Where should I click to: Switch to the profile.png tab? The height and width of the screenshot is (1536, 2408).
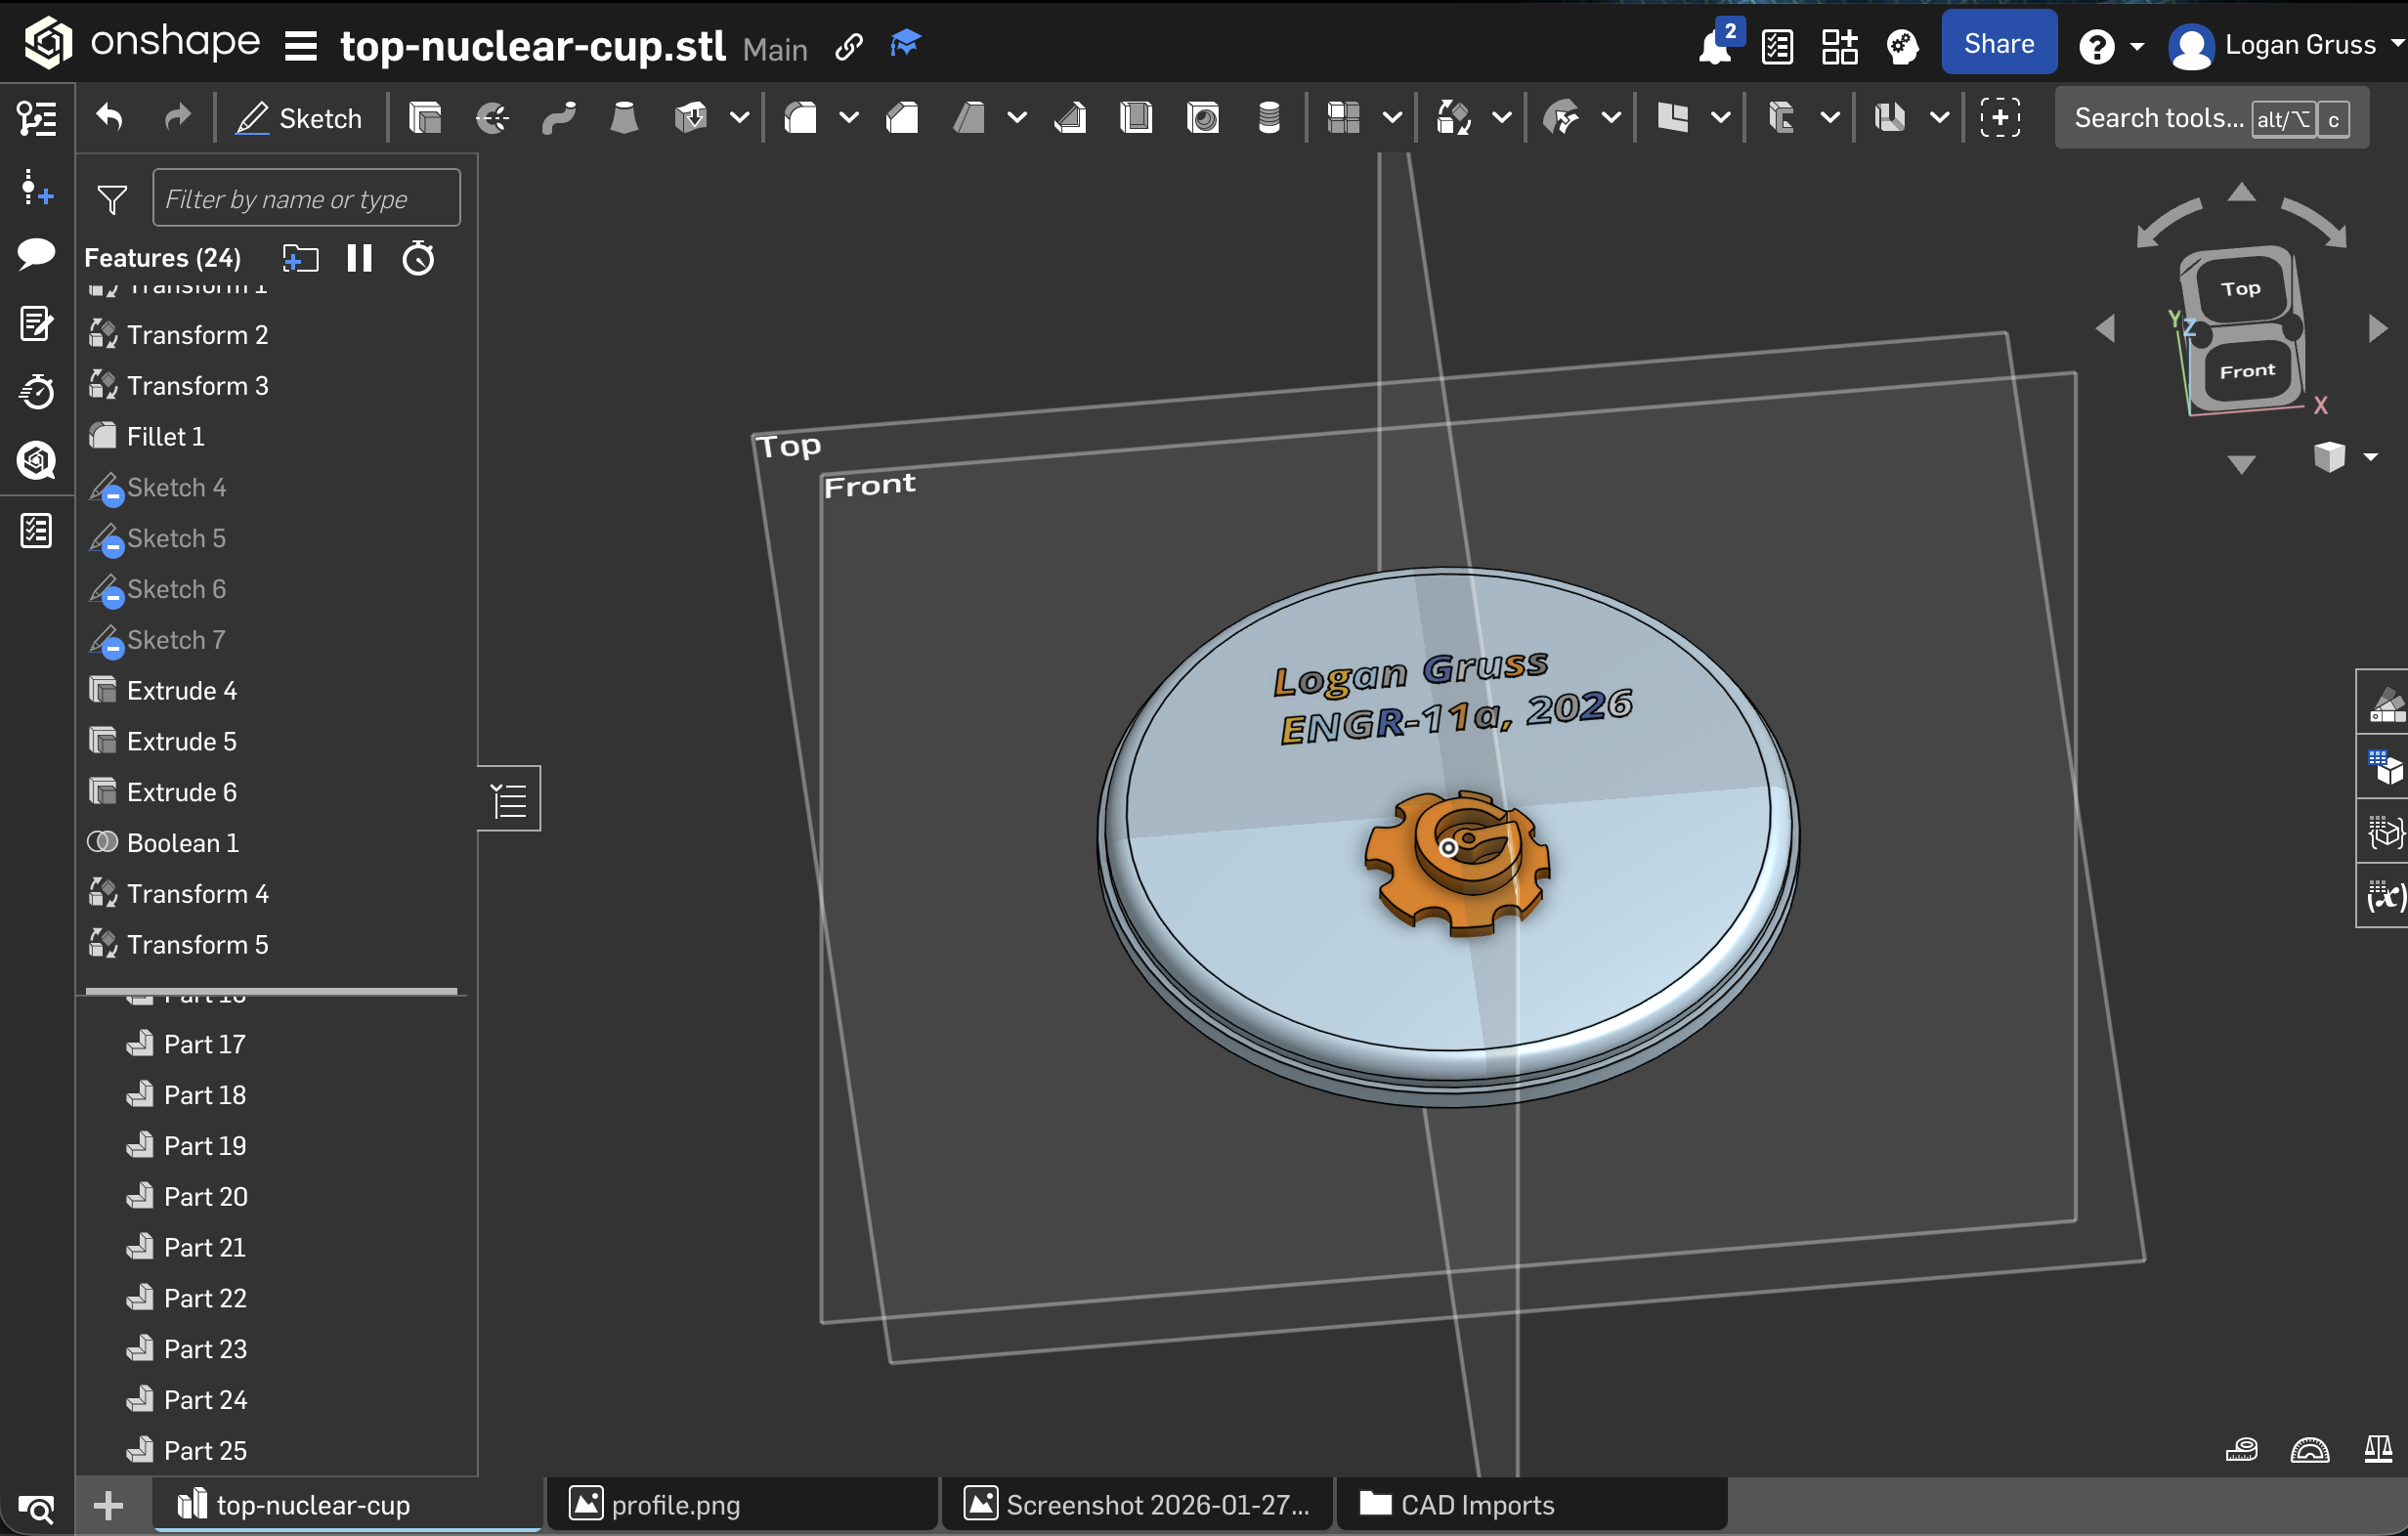point(674,1504)
